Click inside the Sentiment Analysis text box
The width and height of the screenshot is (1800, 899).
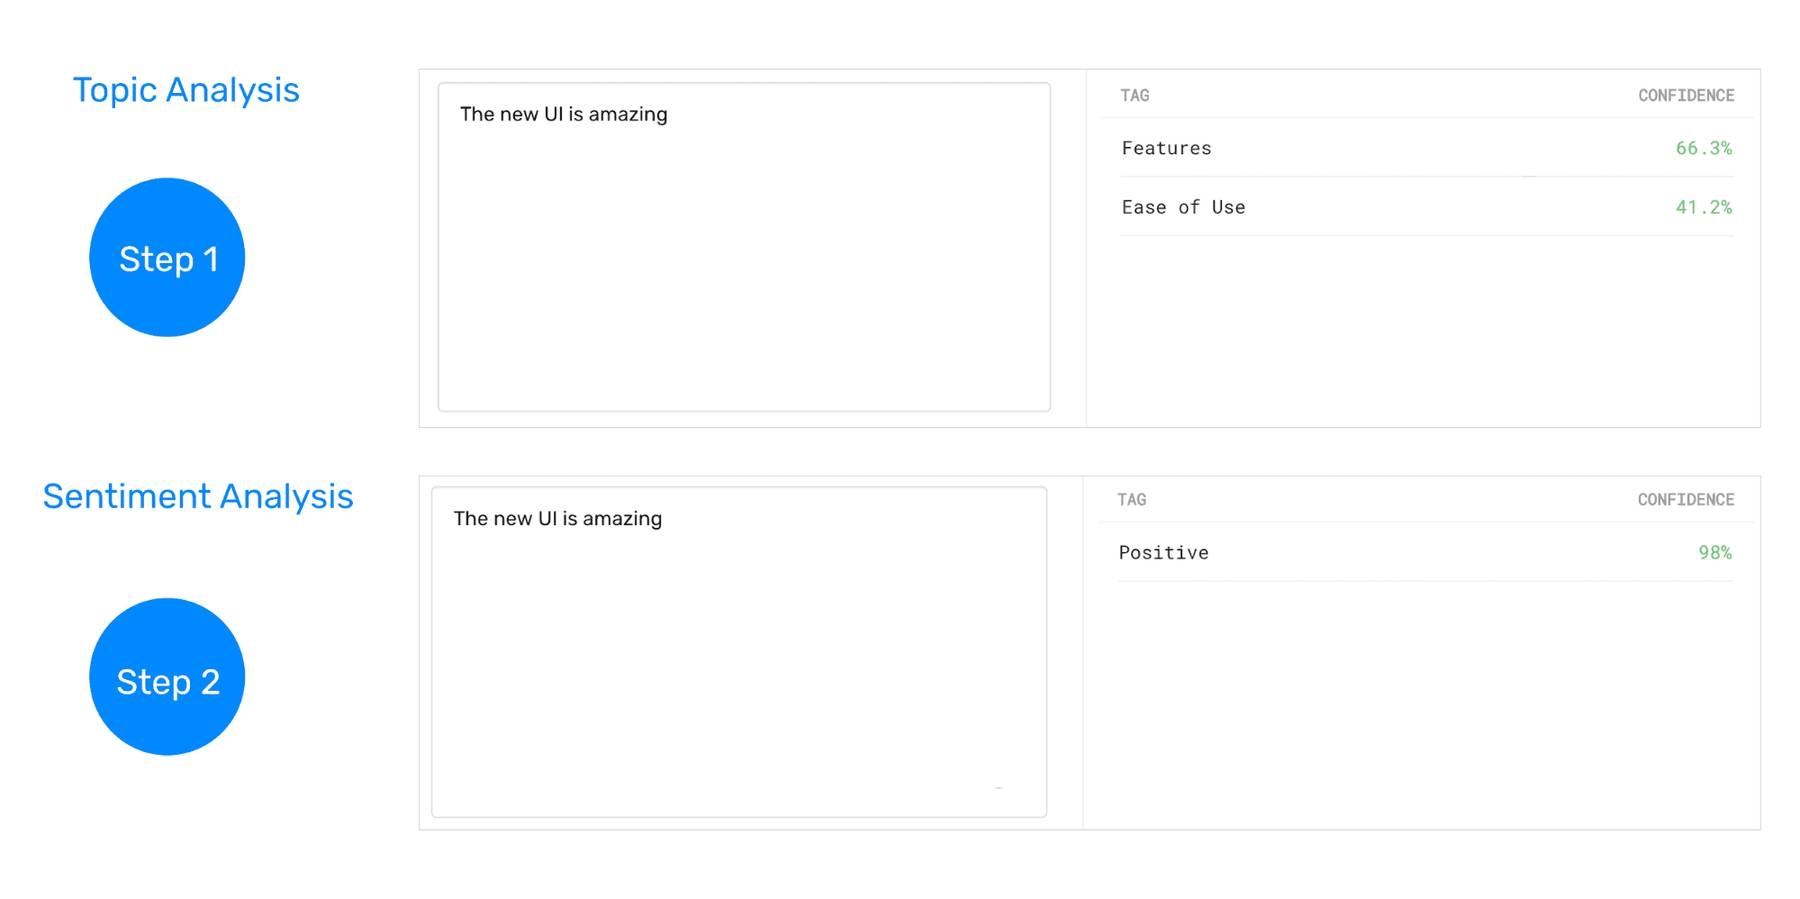pyautogui.click(x=739, y=670)
